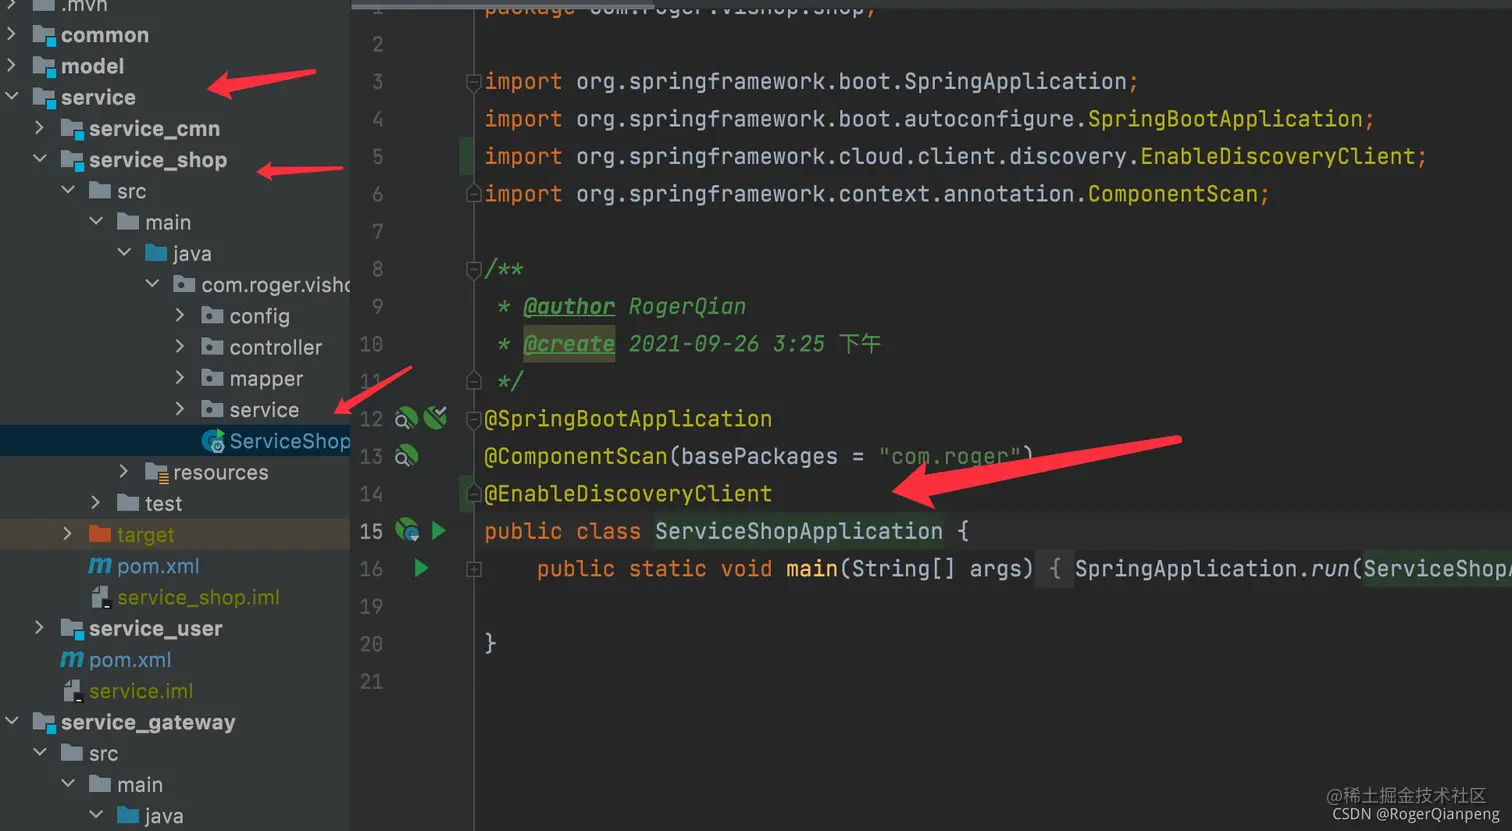
Task: Click the service_shop.iml file icon
Action: pos(100,598)
